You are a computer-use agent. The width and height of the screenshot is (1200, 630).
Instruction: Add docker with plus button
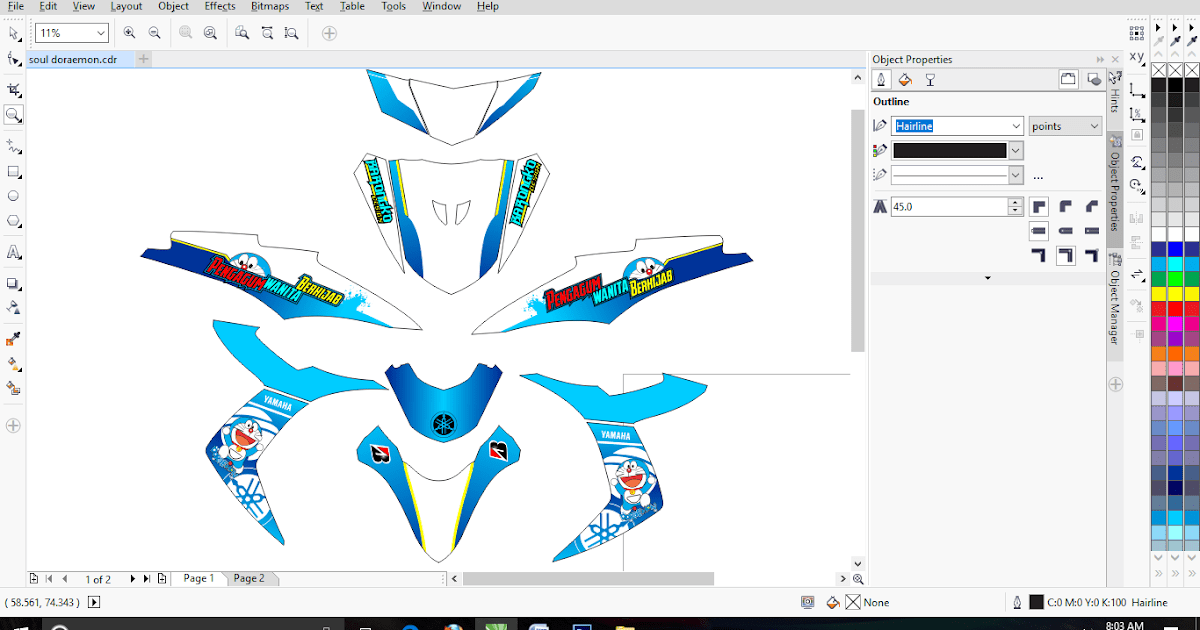[x=1116, y=384]
